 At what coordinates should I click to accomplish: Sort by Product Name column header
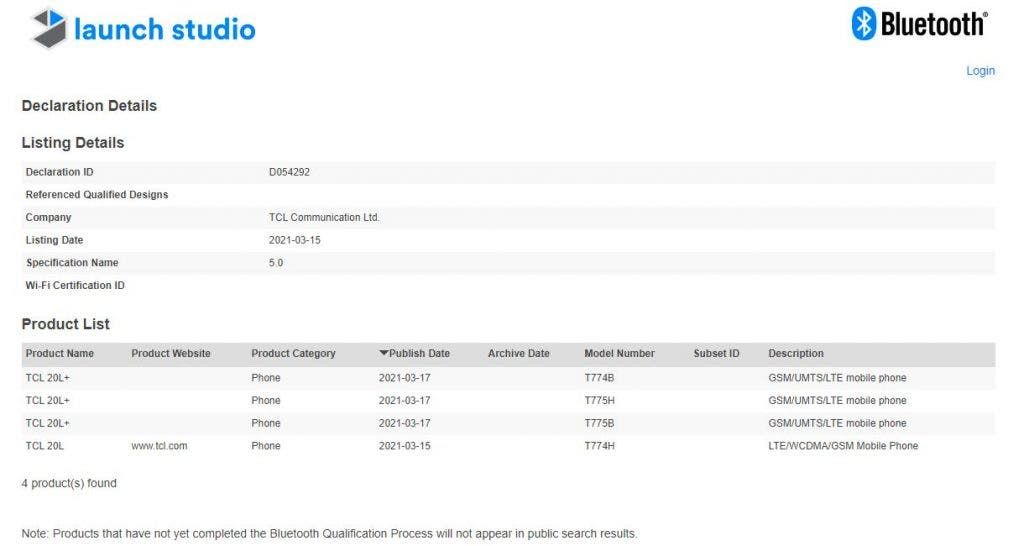(x=59, y=353)
